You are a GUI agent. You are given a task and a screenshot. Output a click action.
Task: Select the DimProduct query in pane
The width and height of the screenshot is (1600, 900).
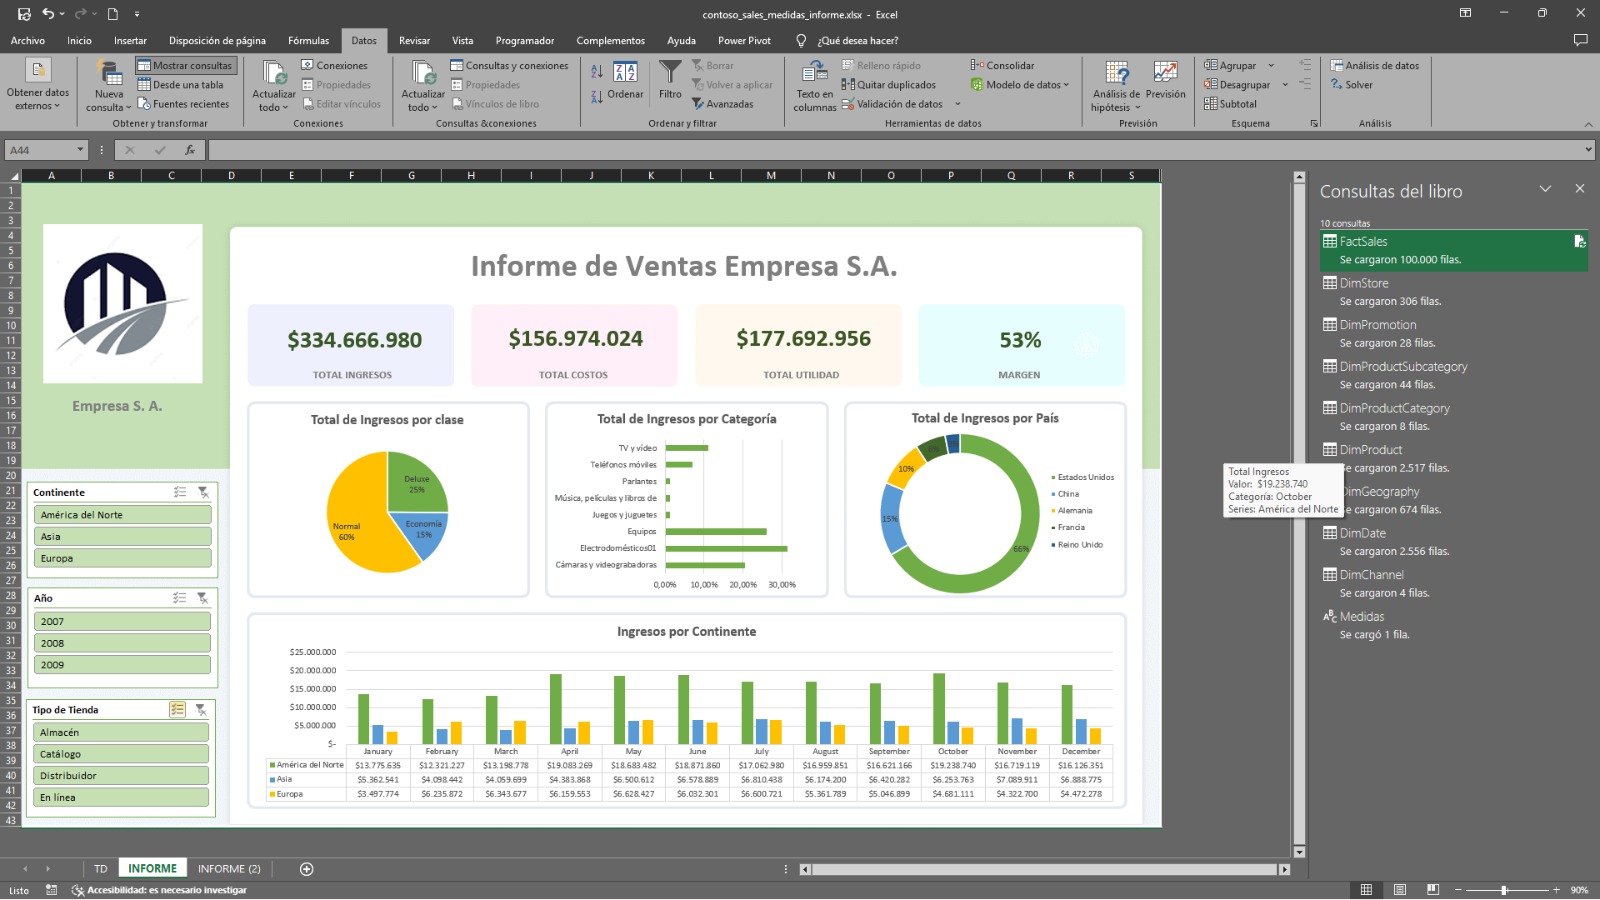[1370, 450]
